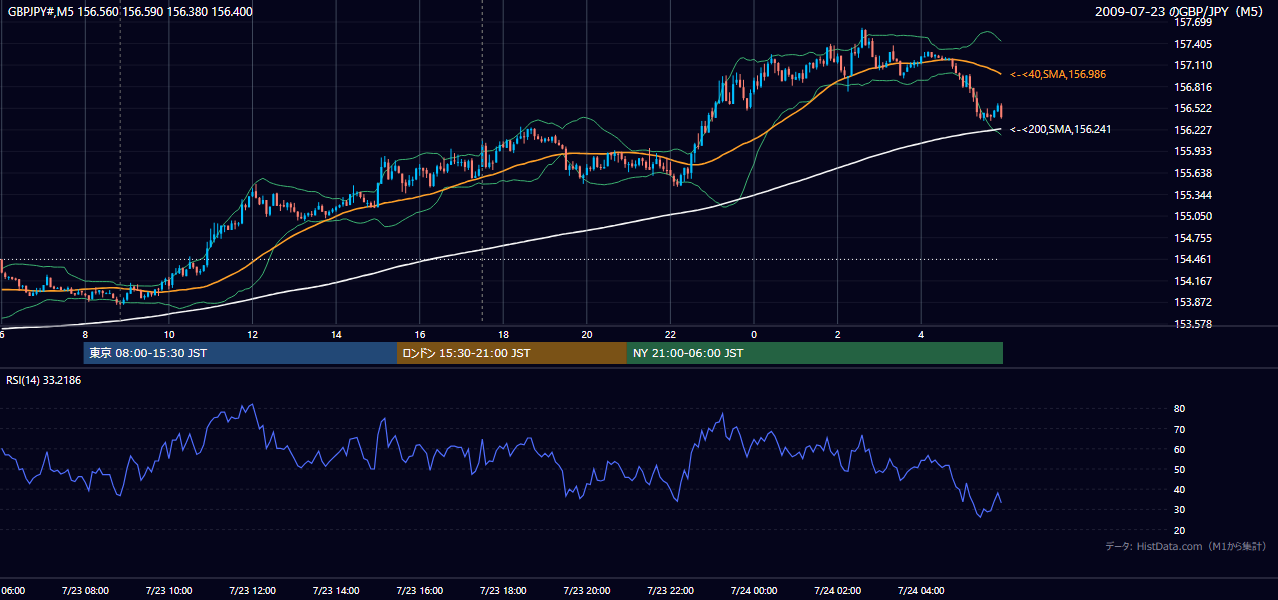Click RSI scale value 50

pos(1180,469)
